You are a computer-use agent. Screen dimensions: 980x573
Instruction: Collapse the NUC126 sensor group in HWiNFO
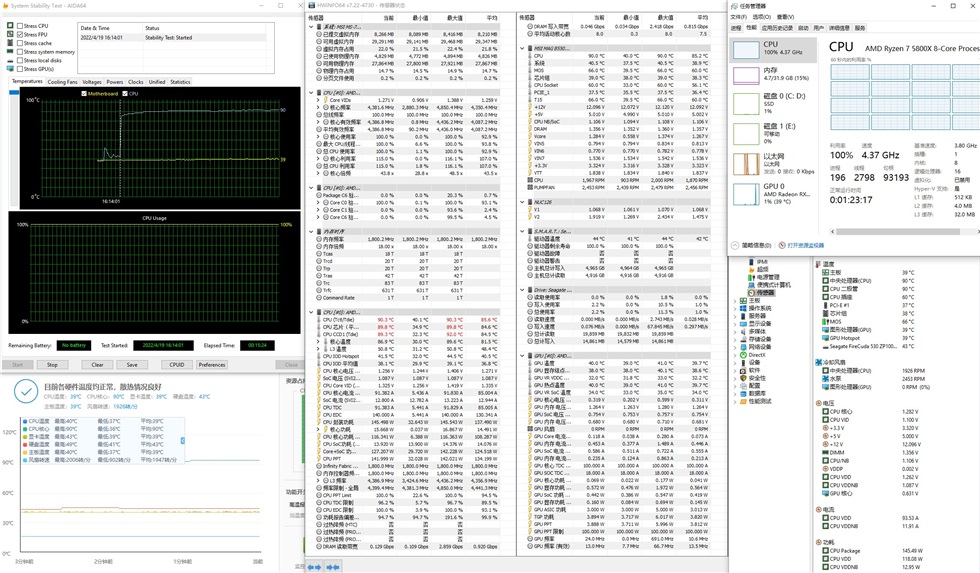coord(522,202)
